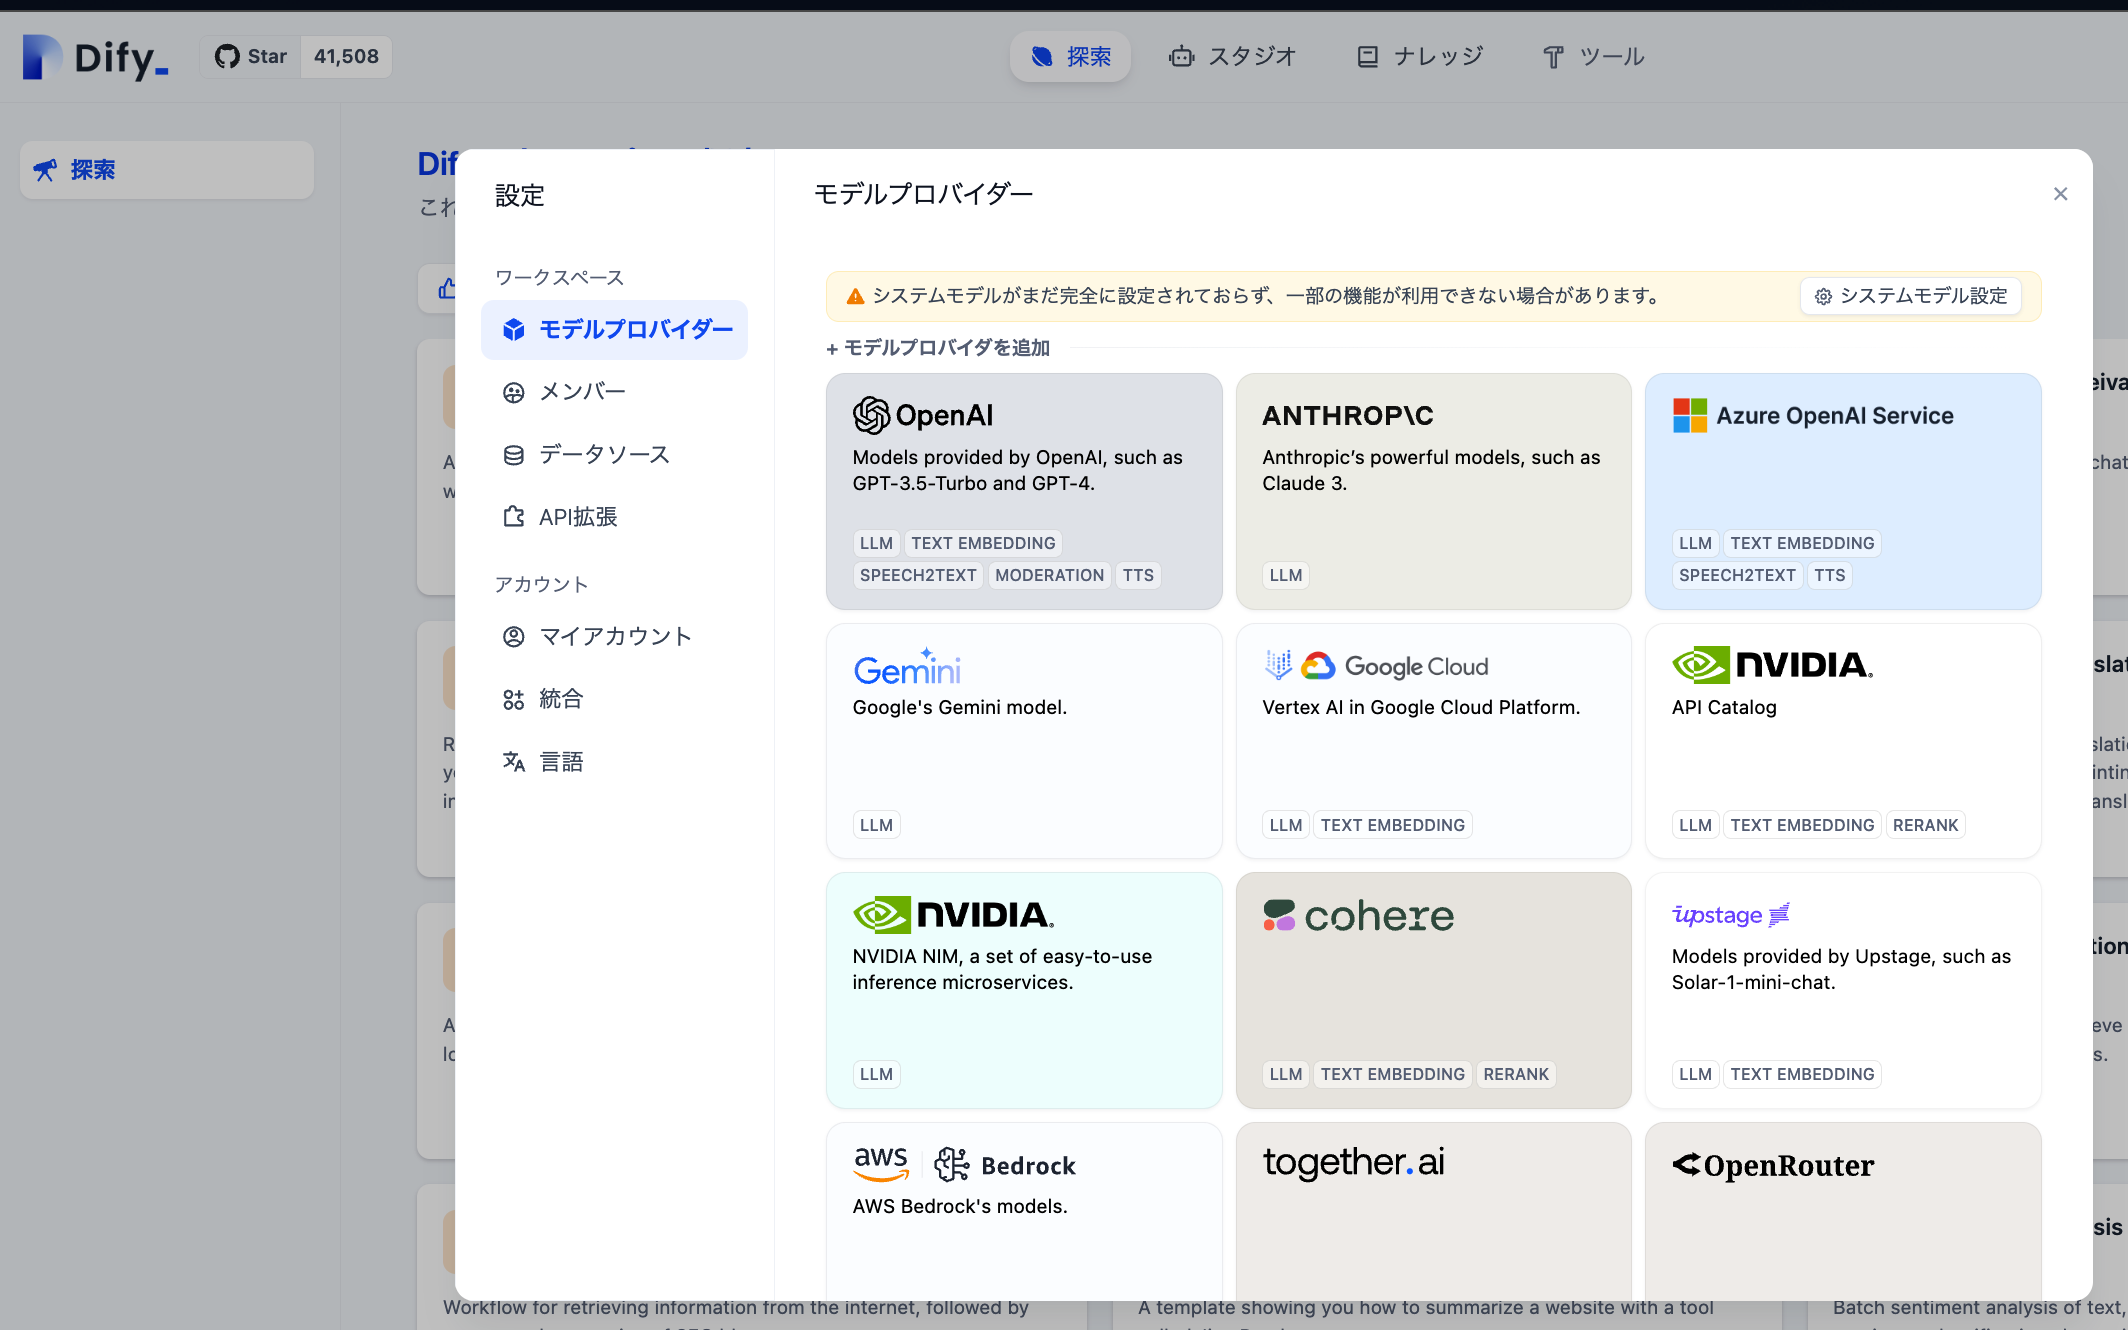2128x1330 pixels.
Task: Select the OpenAI provider card
Action: [x=1023, y=491]
